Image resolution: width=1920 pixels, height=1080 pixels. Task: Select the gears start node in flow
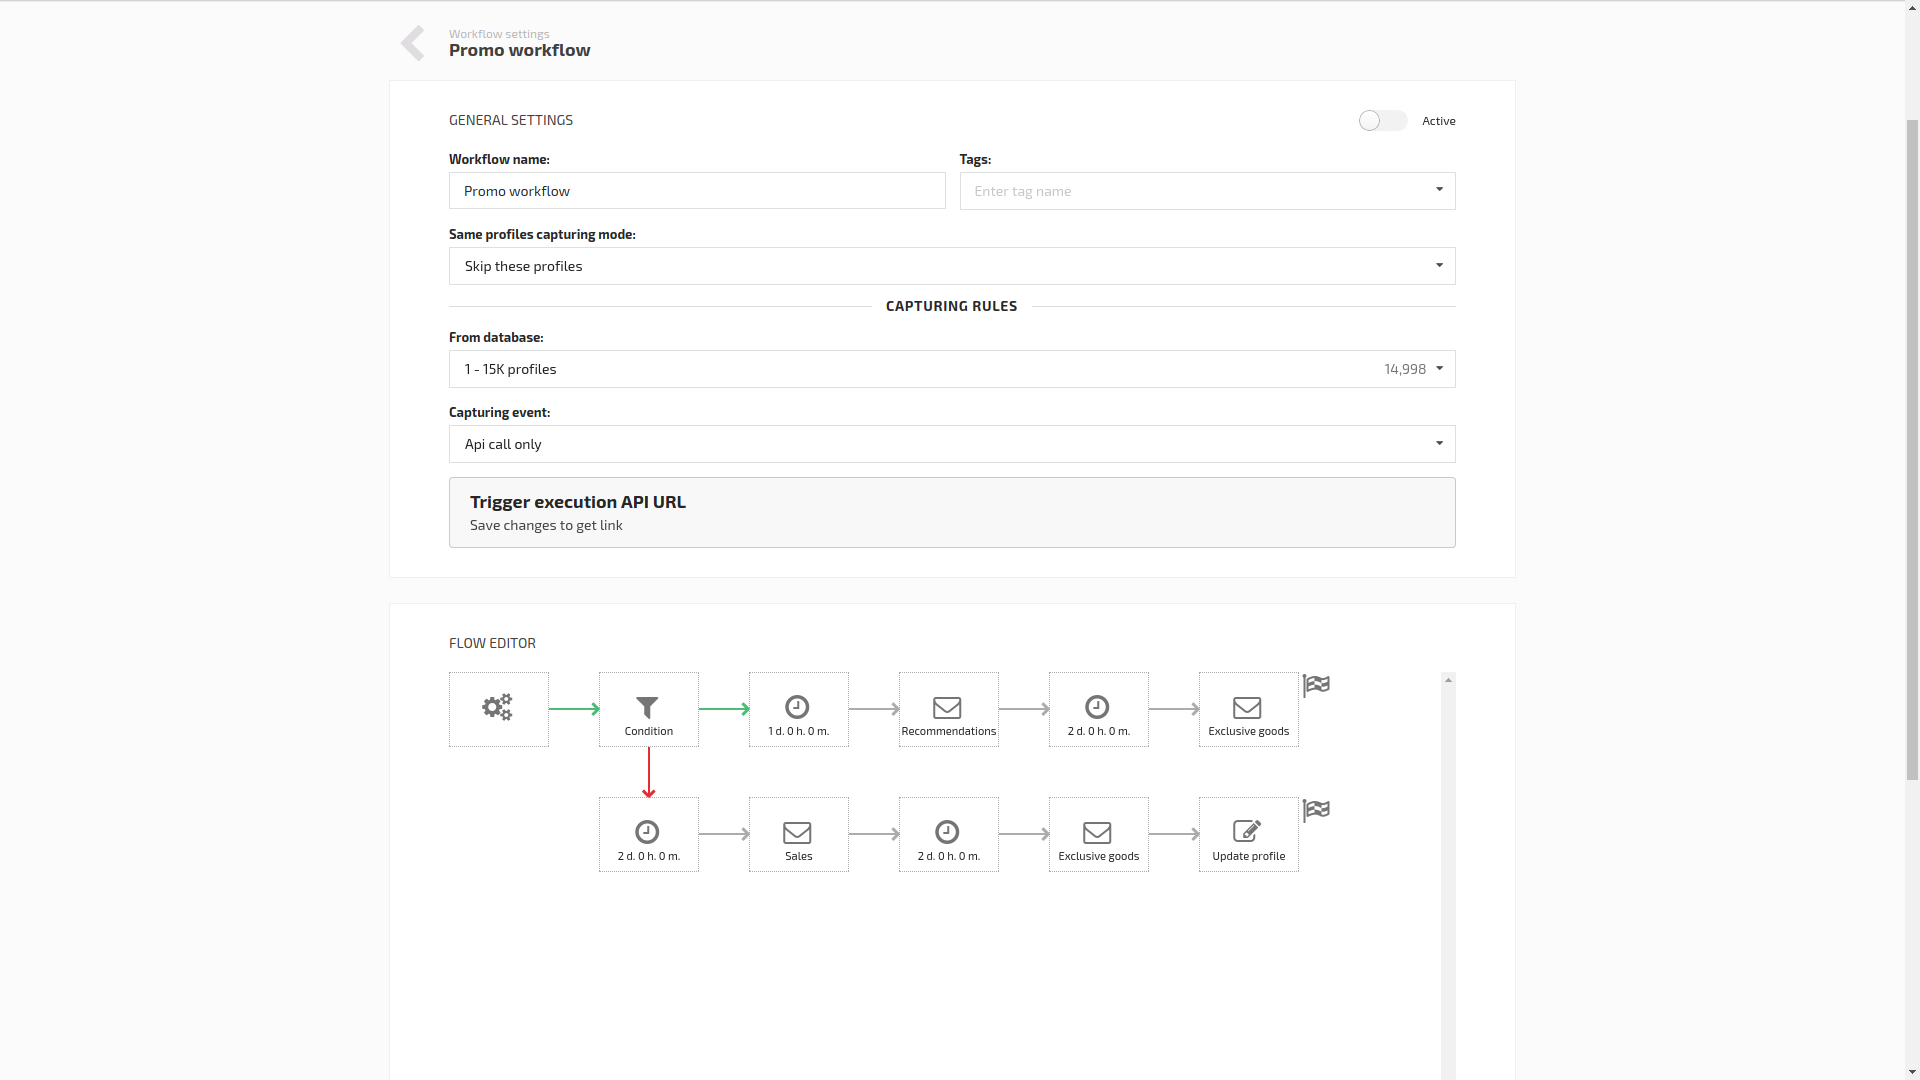[x=498, y=709]
